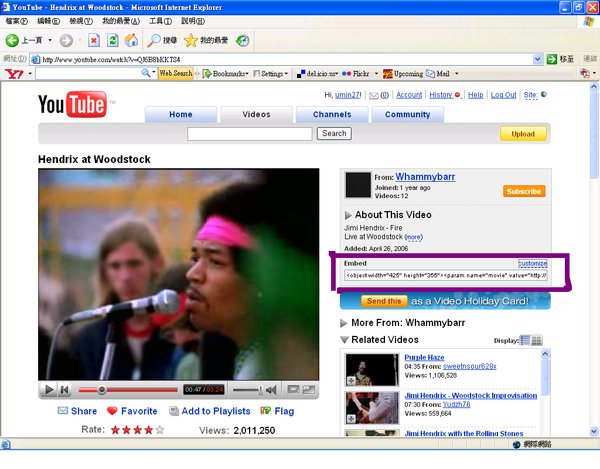This screenshot has width=600, height=469.
Task: Stop page loading with the red X icon
Action: [94, 40]
